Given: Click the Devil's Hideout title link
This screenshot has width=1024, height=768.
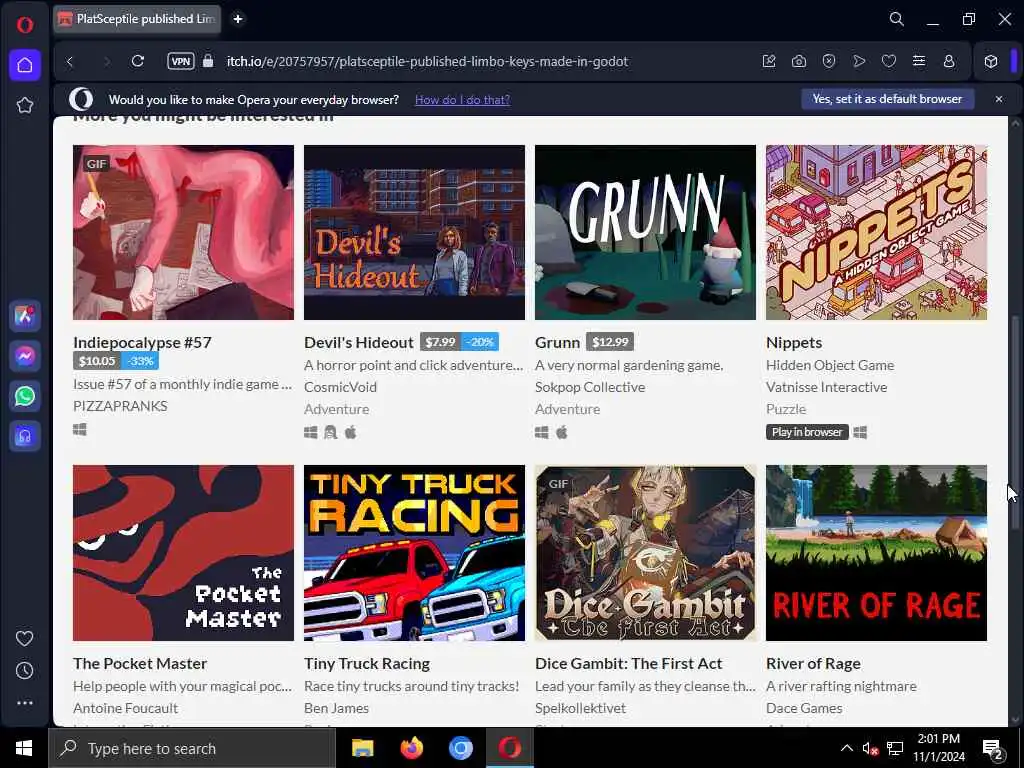Looking at the screenshot, I should pyautogui.click(x=359, y=342).
